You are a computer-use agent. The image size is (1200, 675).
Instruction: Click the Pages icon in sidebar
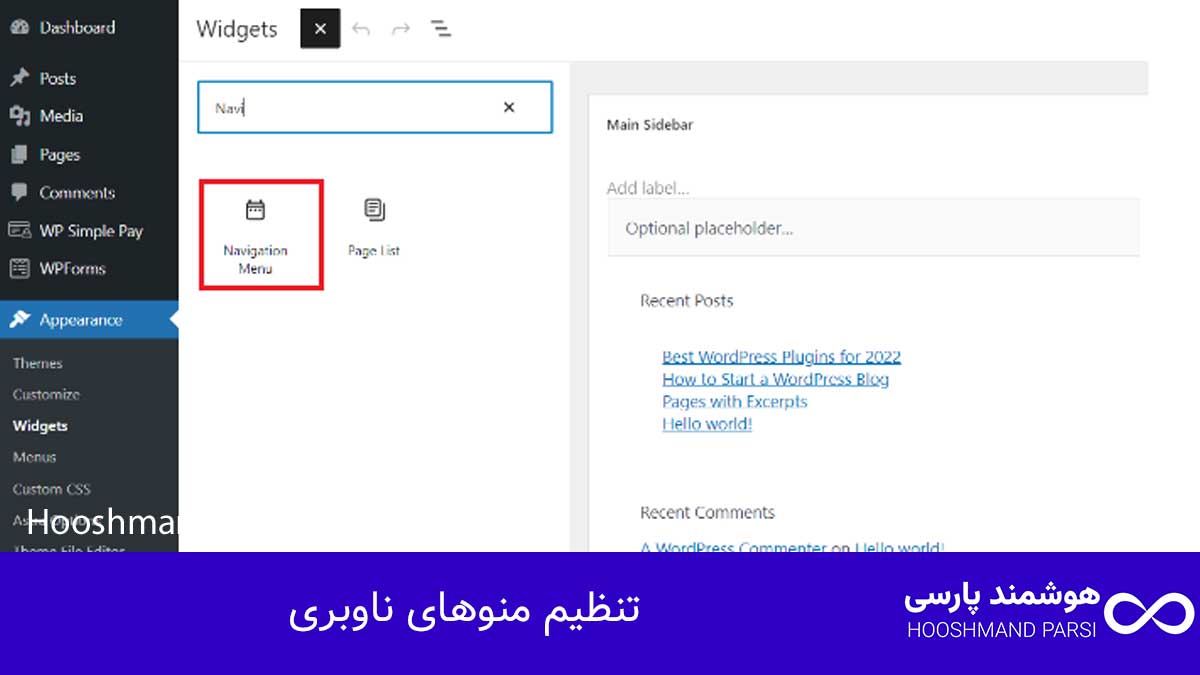19,155
